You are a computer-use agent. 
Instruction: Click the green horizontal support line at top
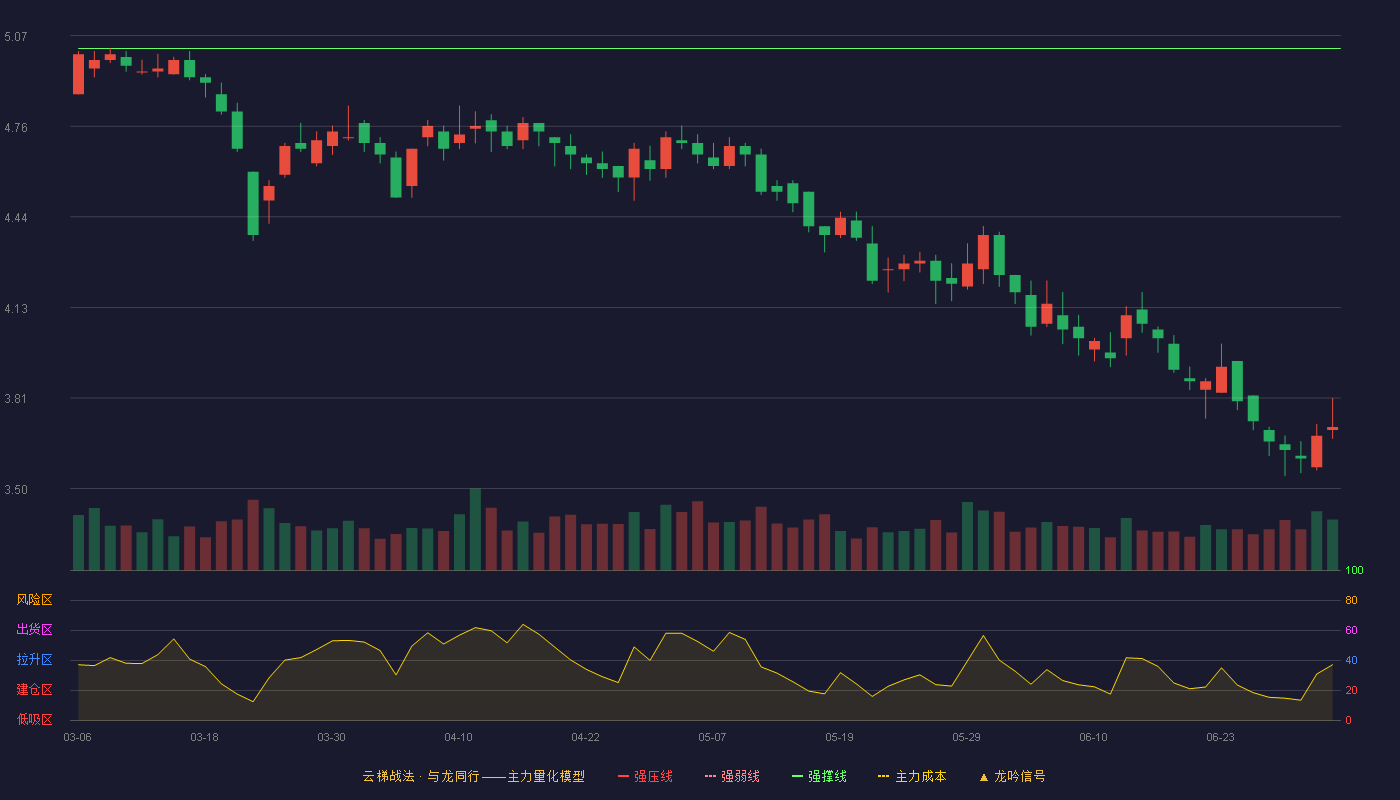click(709, 48)
